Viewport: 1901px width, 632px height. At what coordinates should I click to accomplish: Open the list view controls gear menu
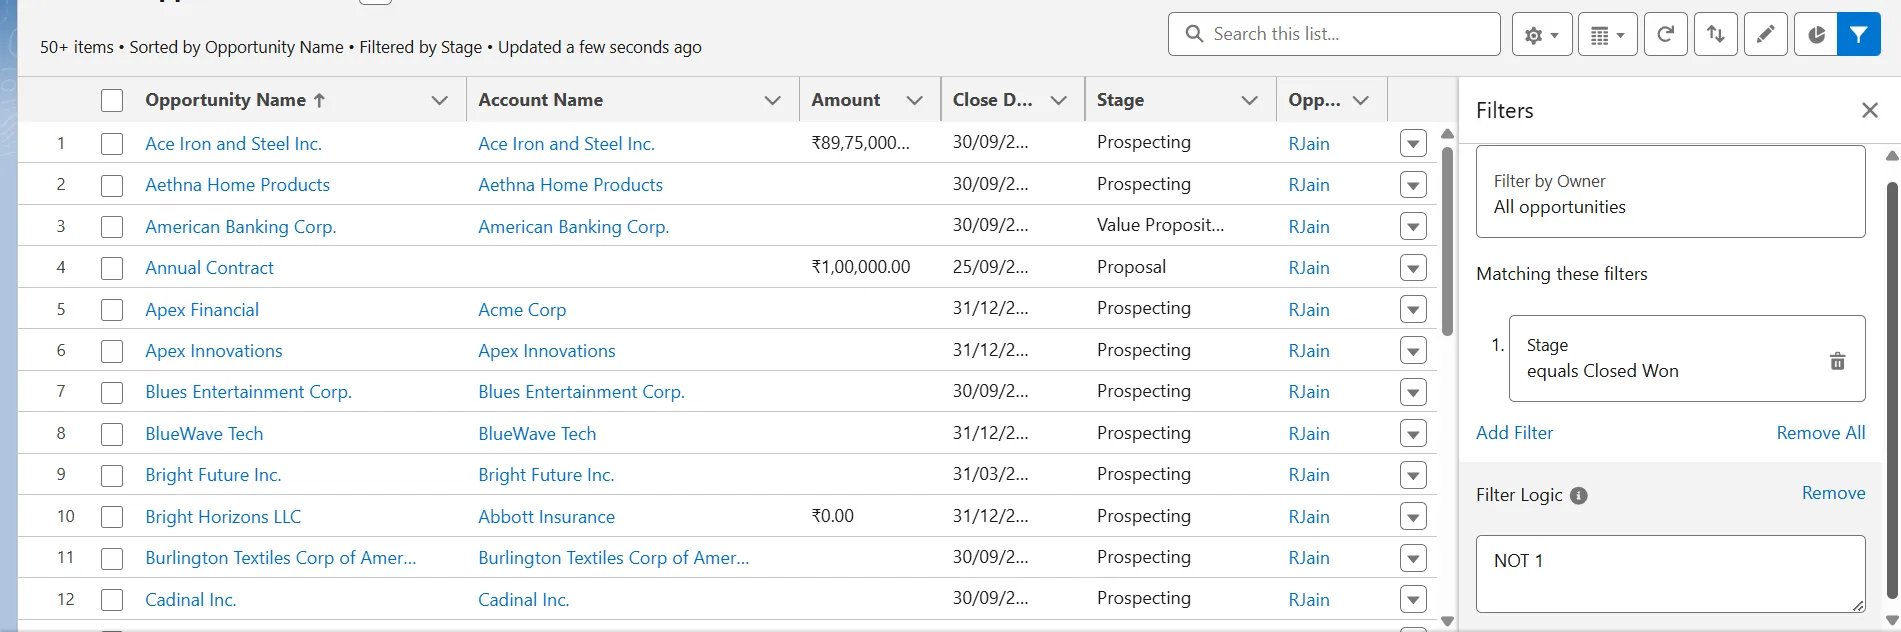(1541, 35)
